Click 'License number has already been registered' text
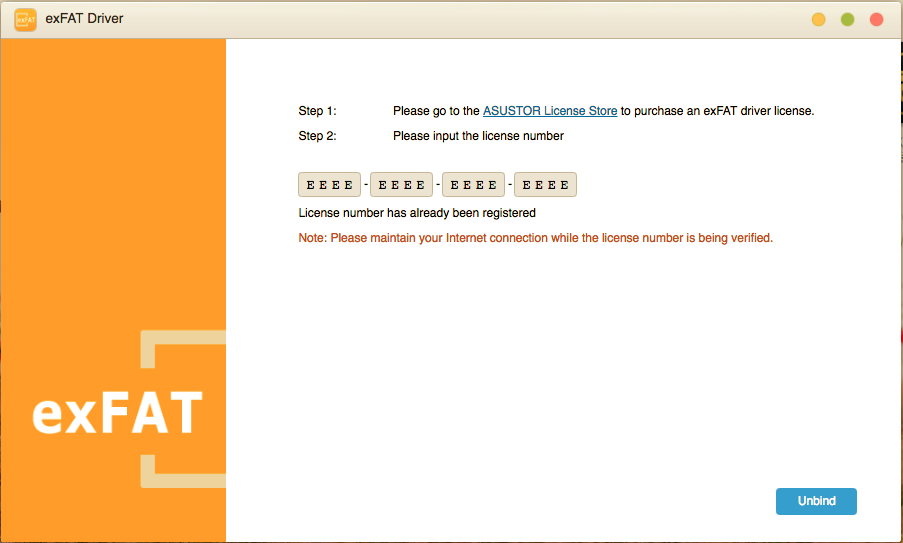 (417, 213)
